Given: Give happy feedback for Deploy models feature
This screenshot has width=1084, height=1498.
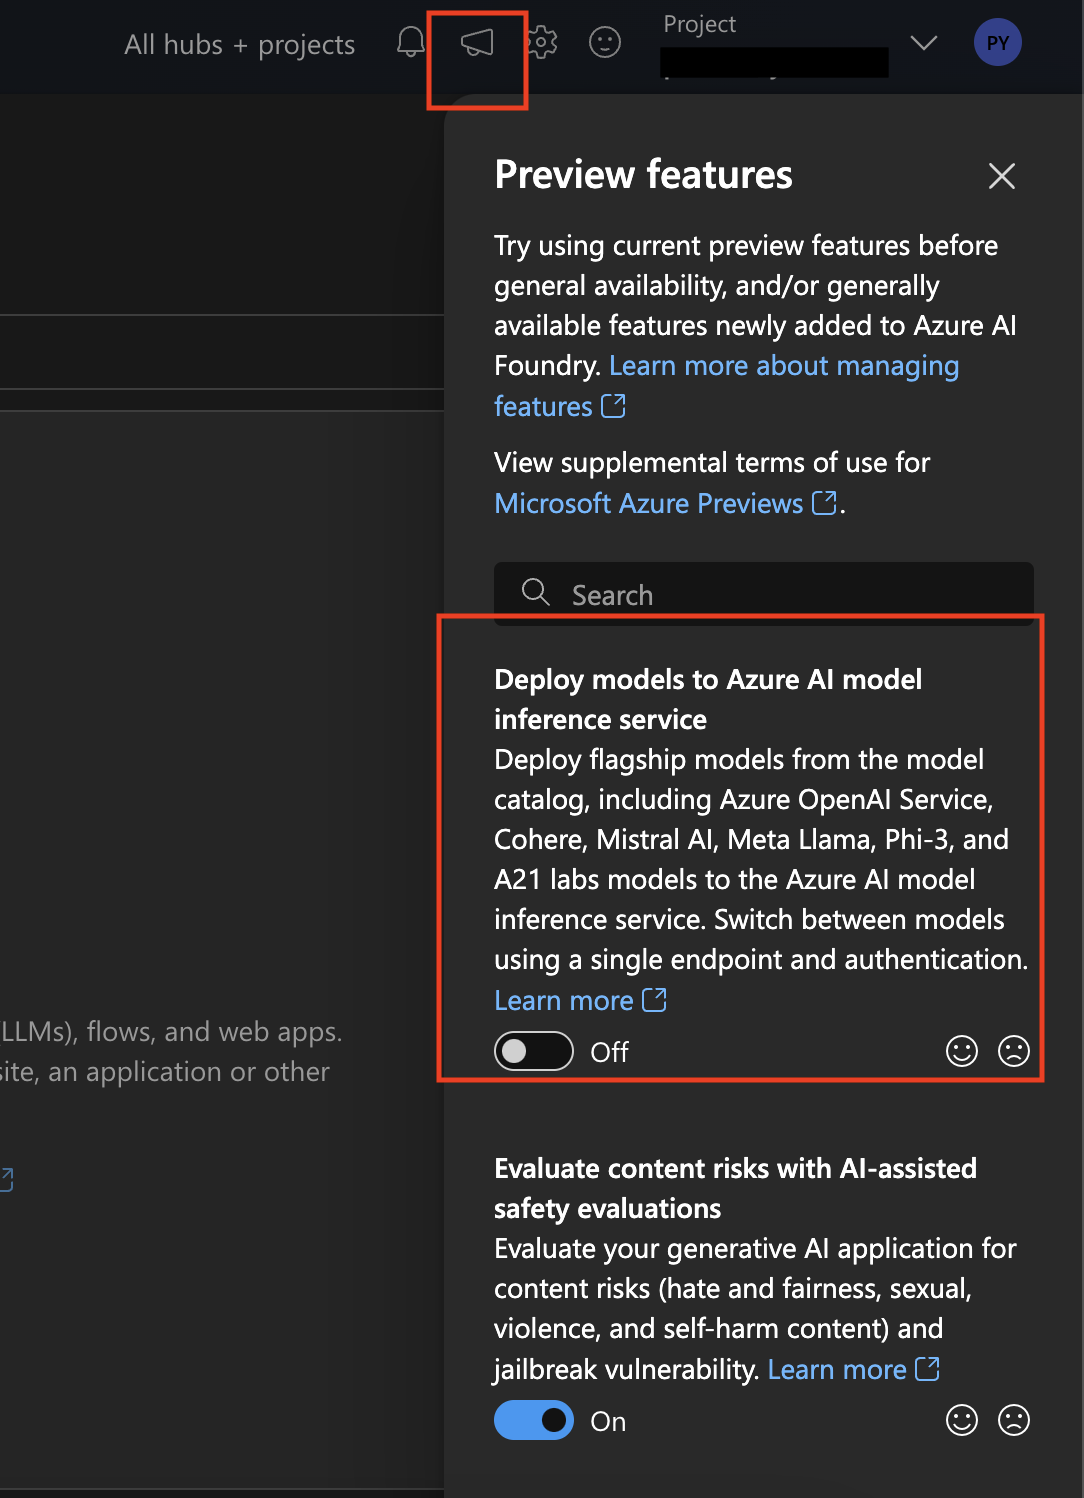Looking at the screenshot, I should [962, 1051].
